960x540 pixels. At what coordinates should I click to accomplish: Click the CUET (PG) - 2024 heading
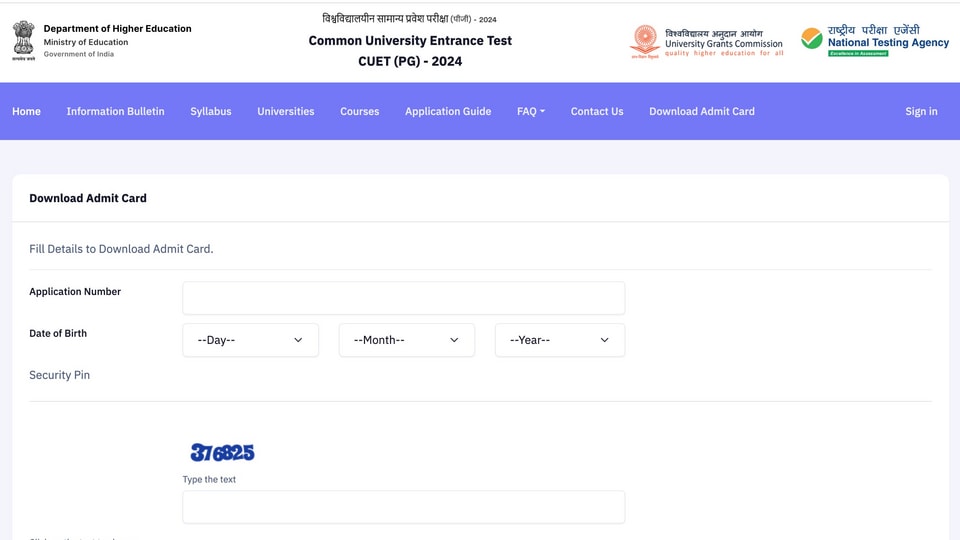click(410, 61)
